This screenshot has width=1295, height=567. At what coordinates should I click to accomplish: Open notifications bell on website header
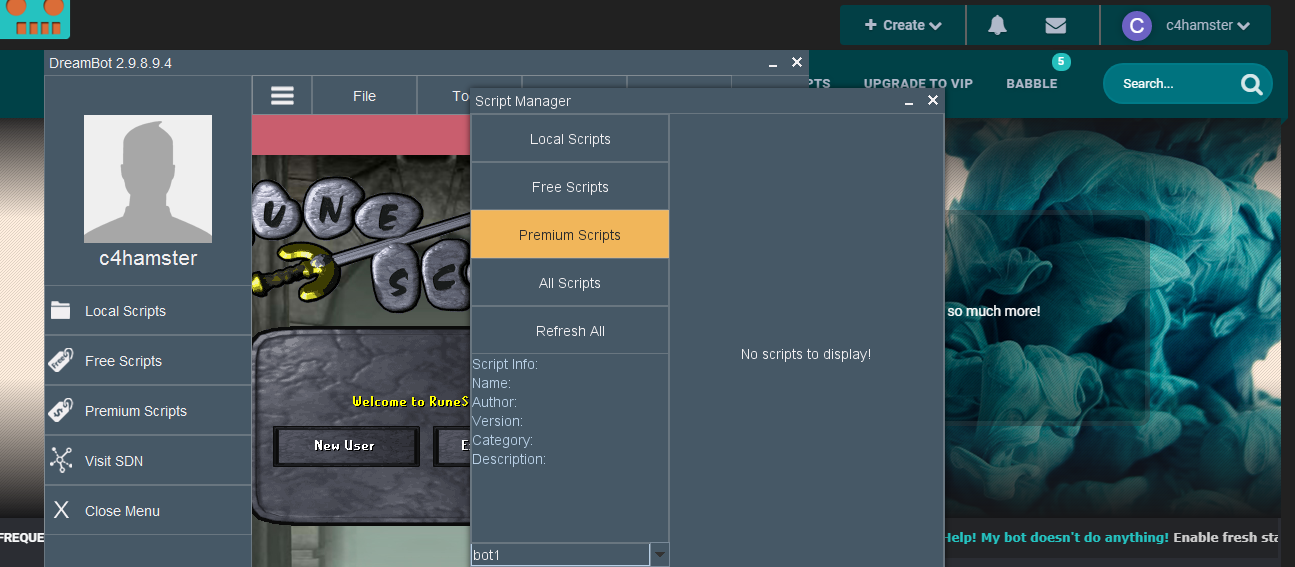coord(997,25)
